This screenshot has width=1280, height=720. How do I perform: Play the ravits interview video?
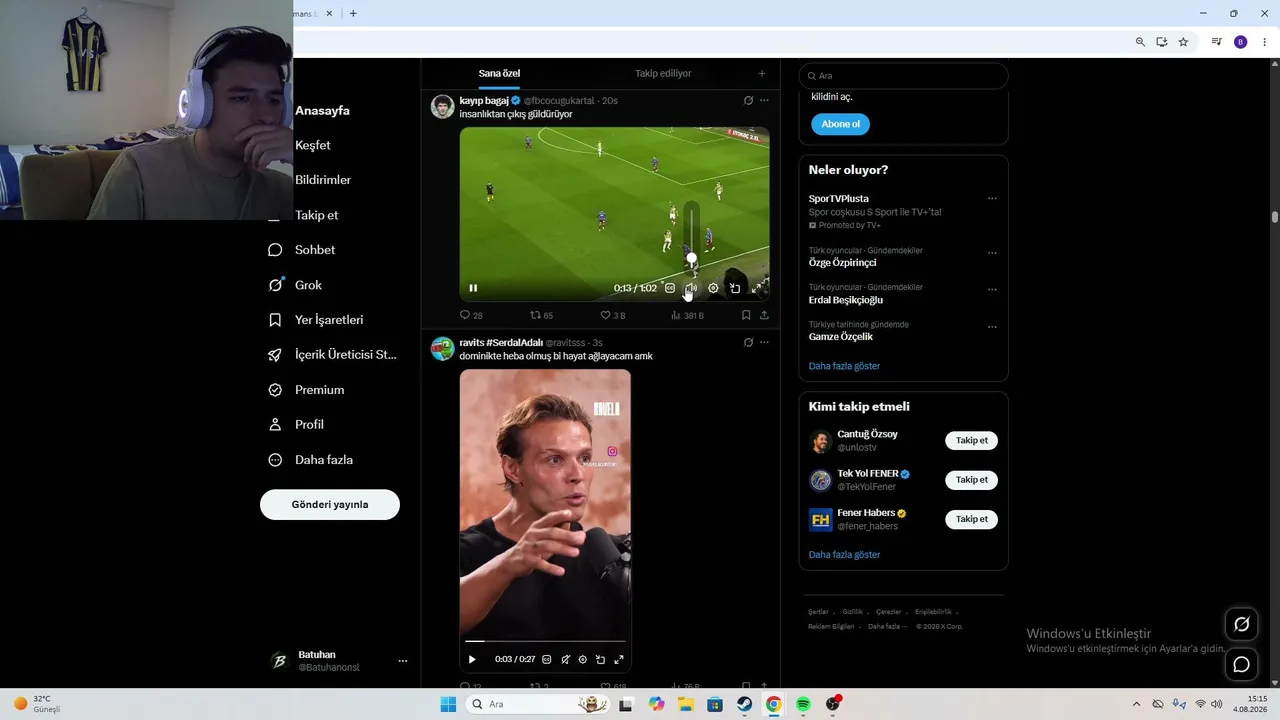point(472,660)
